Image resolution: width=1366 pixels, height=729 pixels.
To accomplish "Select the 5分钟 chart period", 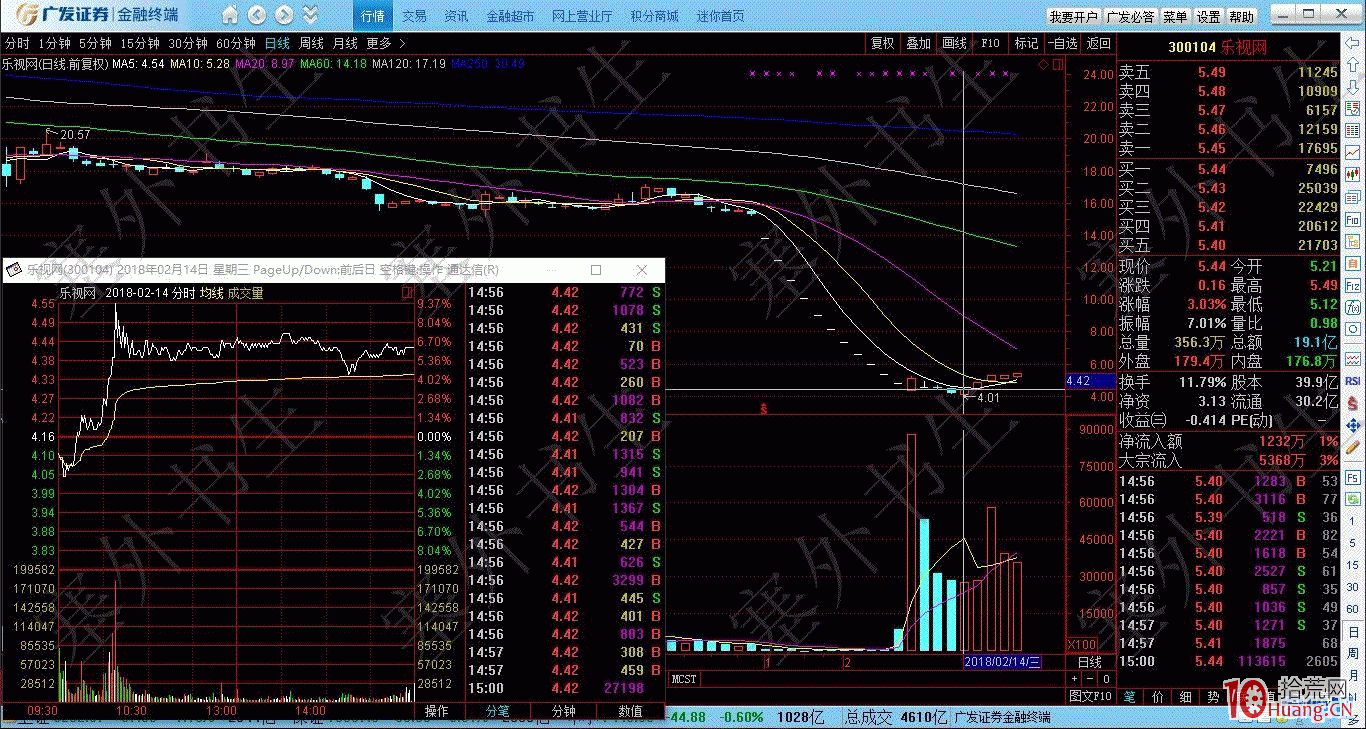I will point(95,44).
